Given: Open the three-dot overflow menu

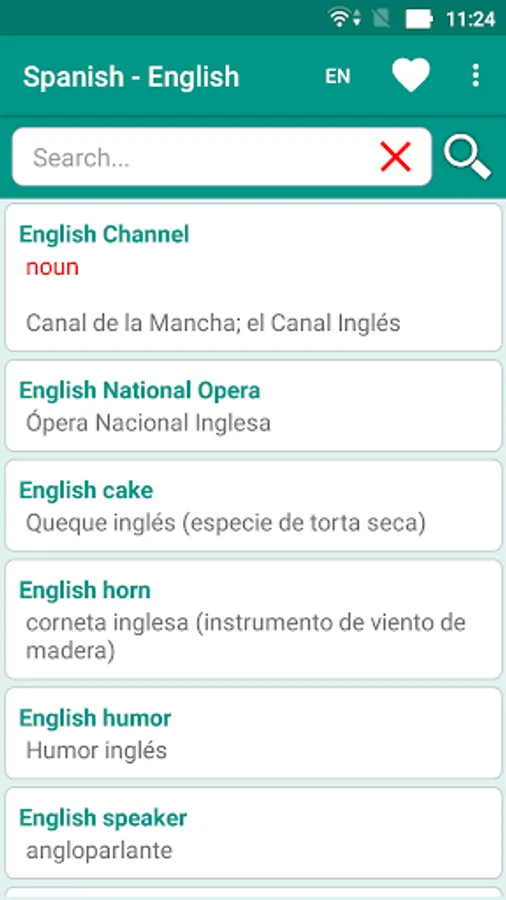Looking at the screenshot, I should click(x=475, y=75).
